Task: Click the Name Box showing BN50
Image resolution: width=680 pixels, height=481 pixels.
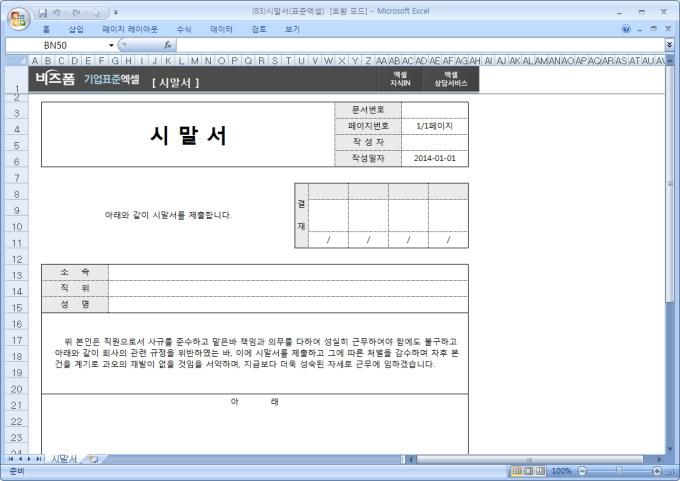Action: tap(56, 45)
